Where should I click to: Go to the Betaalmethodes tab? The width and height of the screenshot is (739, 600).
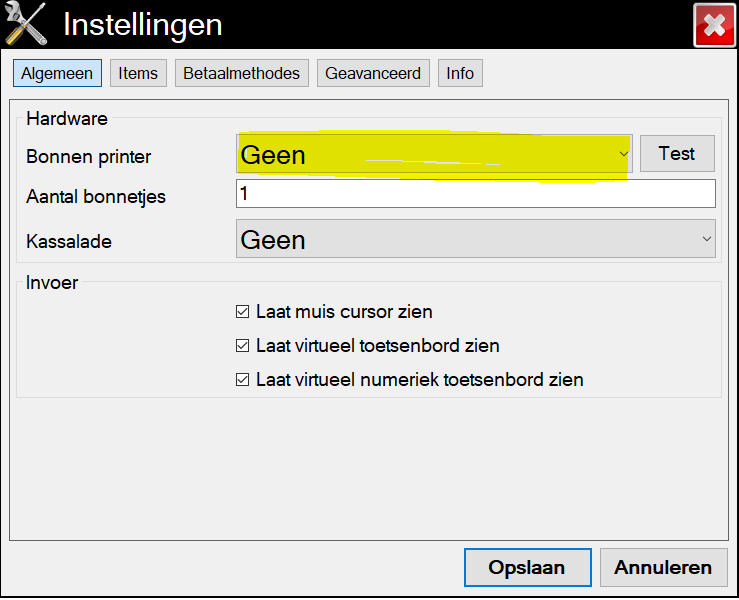(242, 73)
